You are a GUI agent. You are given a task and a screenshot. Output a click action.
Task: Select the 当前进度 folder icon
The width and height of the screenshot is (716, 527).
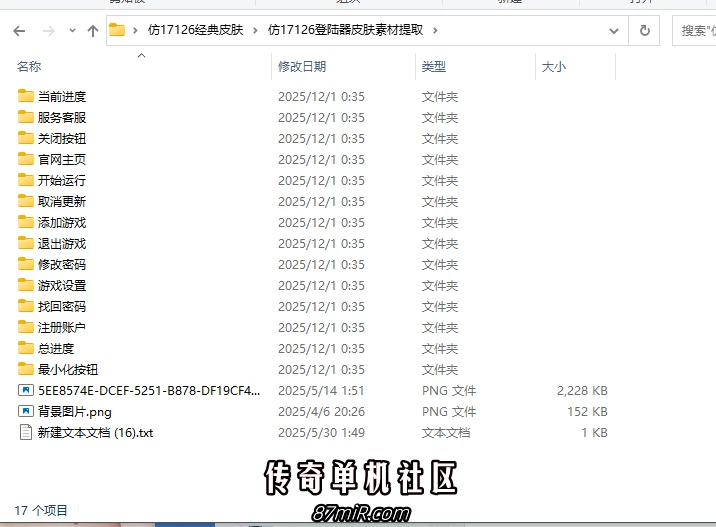(x=26, y=96)
